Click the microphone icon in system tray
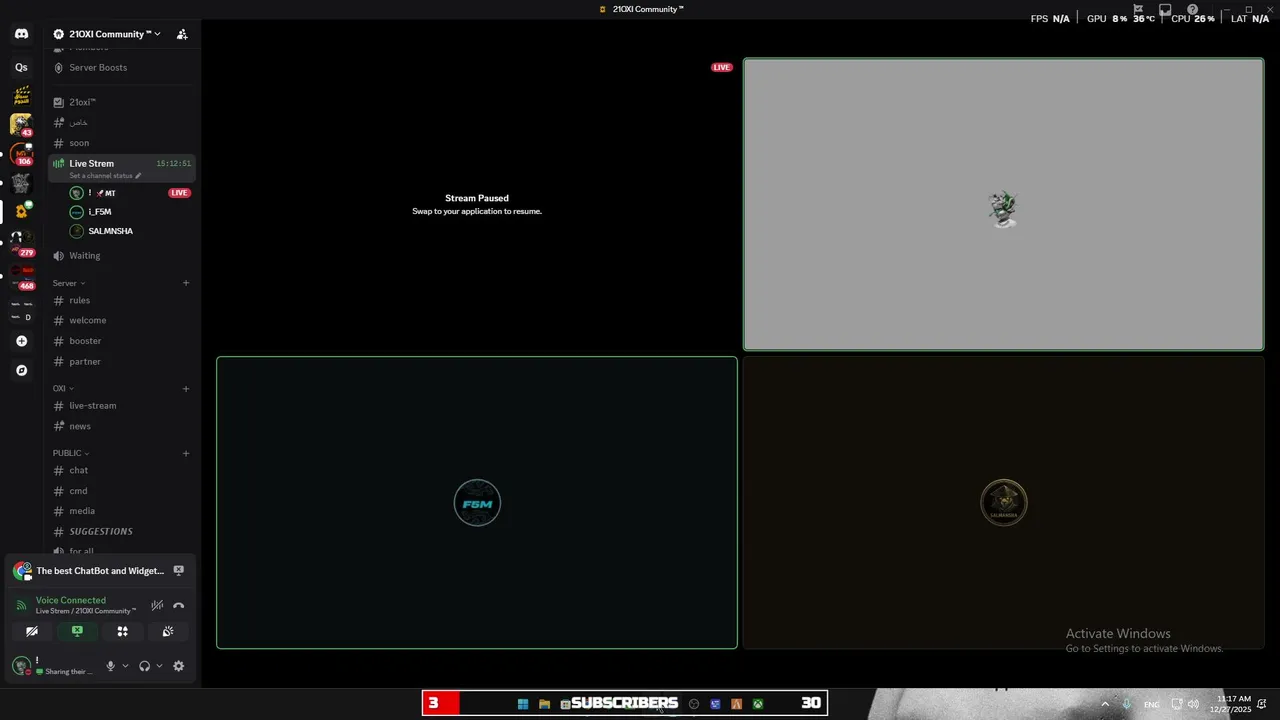The height and width of the screenshot is (720, 1280). 1127,704
